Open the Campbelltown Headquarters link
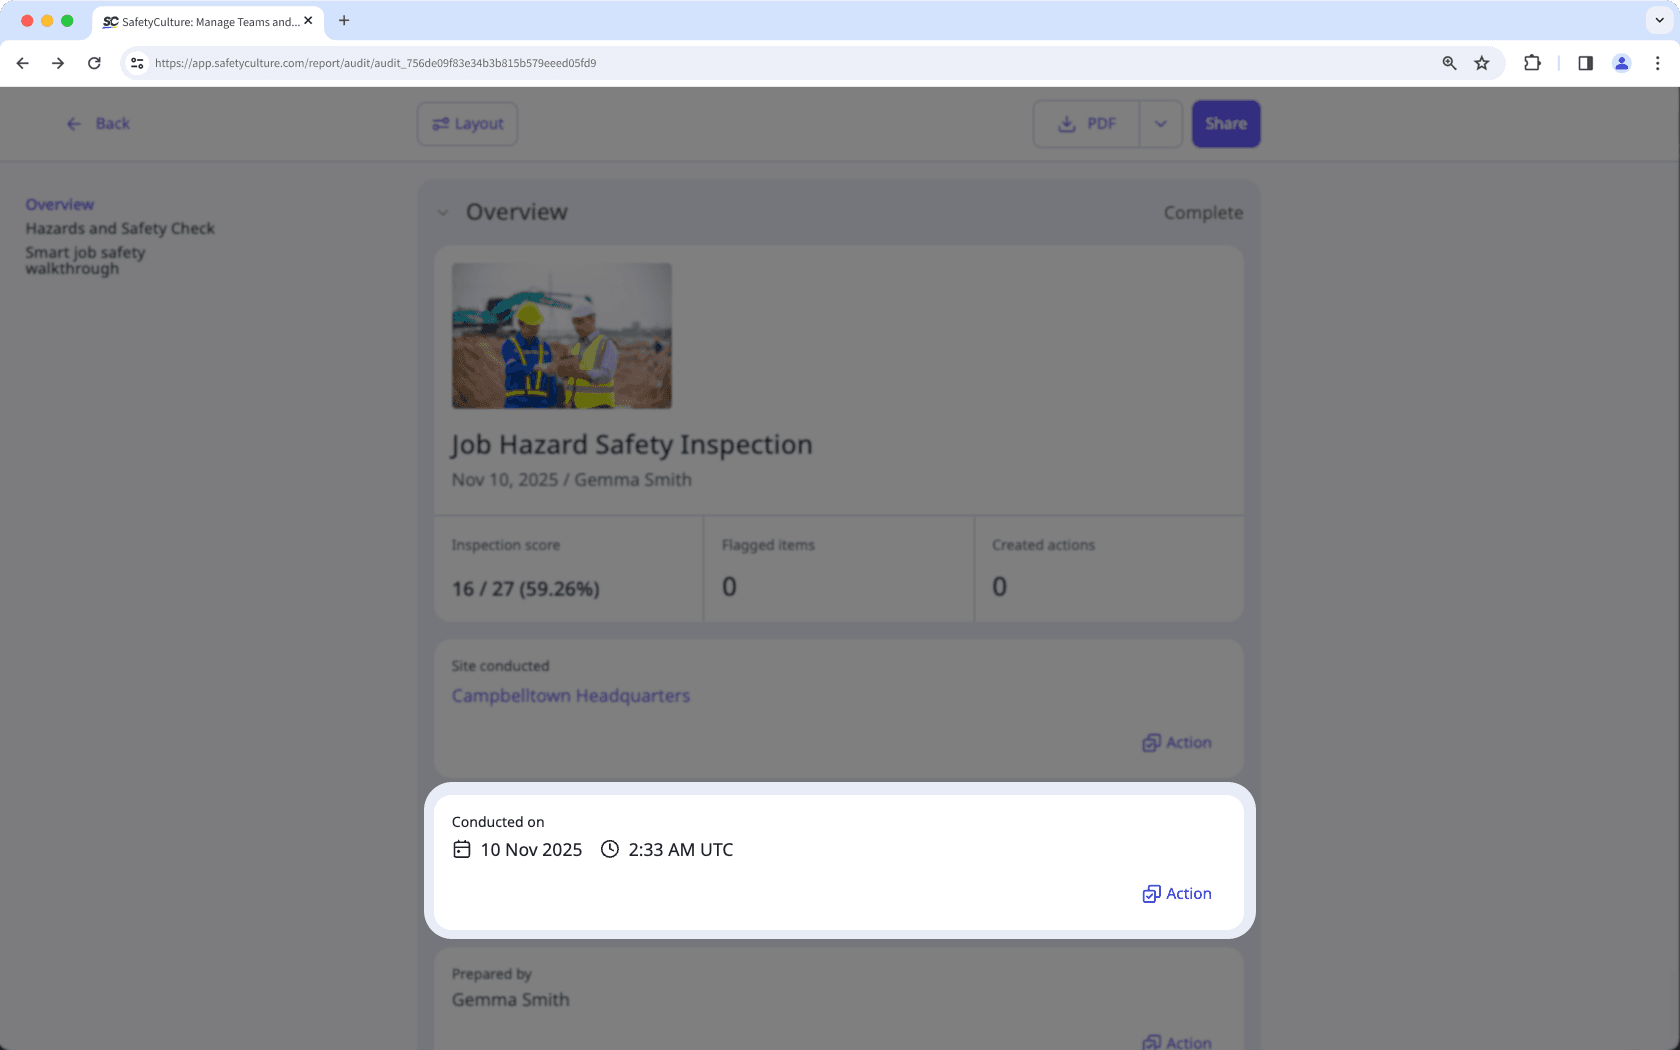 pyautogui.click(x=570, y=695)
